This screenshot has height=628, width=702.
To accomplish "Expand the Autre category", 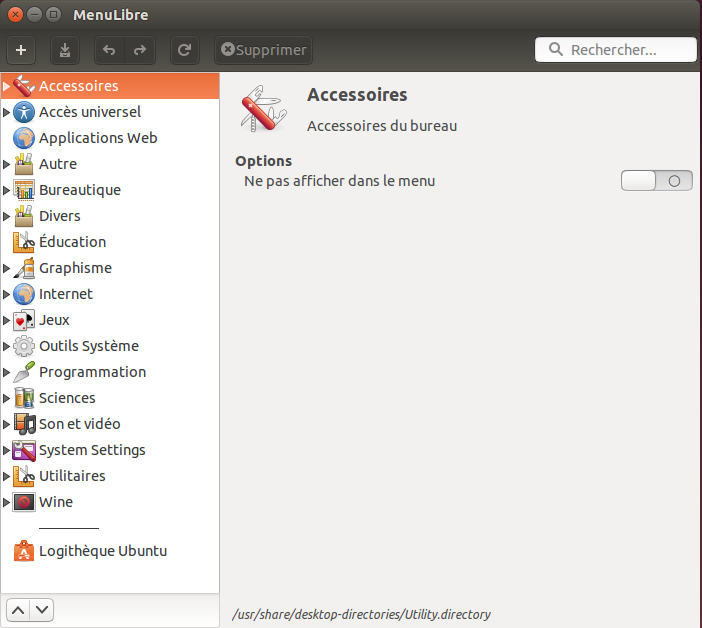I will [x=6, y=164].
